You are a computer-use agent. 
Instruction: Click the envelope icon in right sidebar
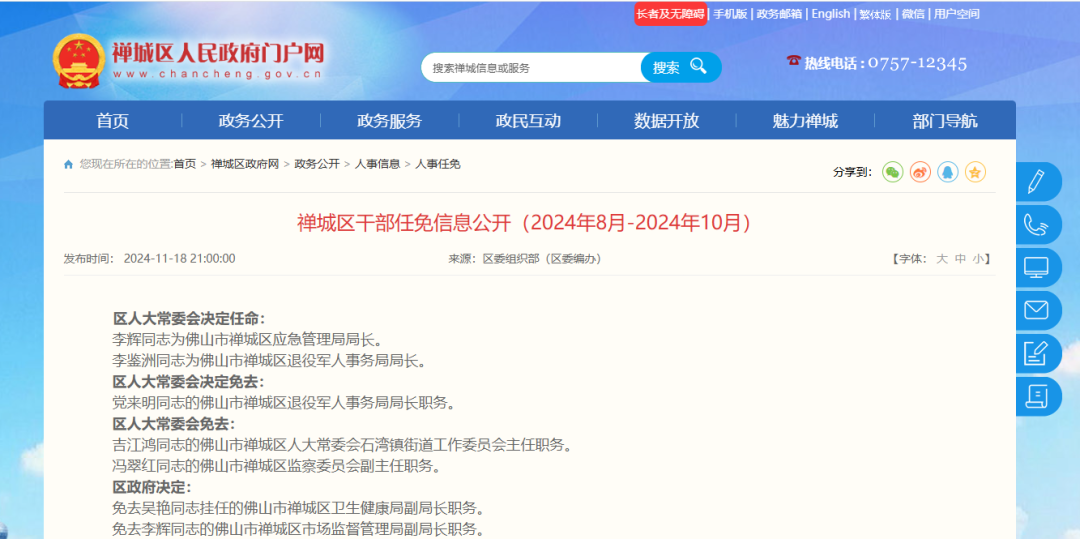coord(1037,310)
